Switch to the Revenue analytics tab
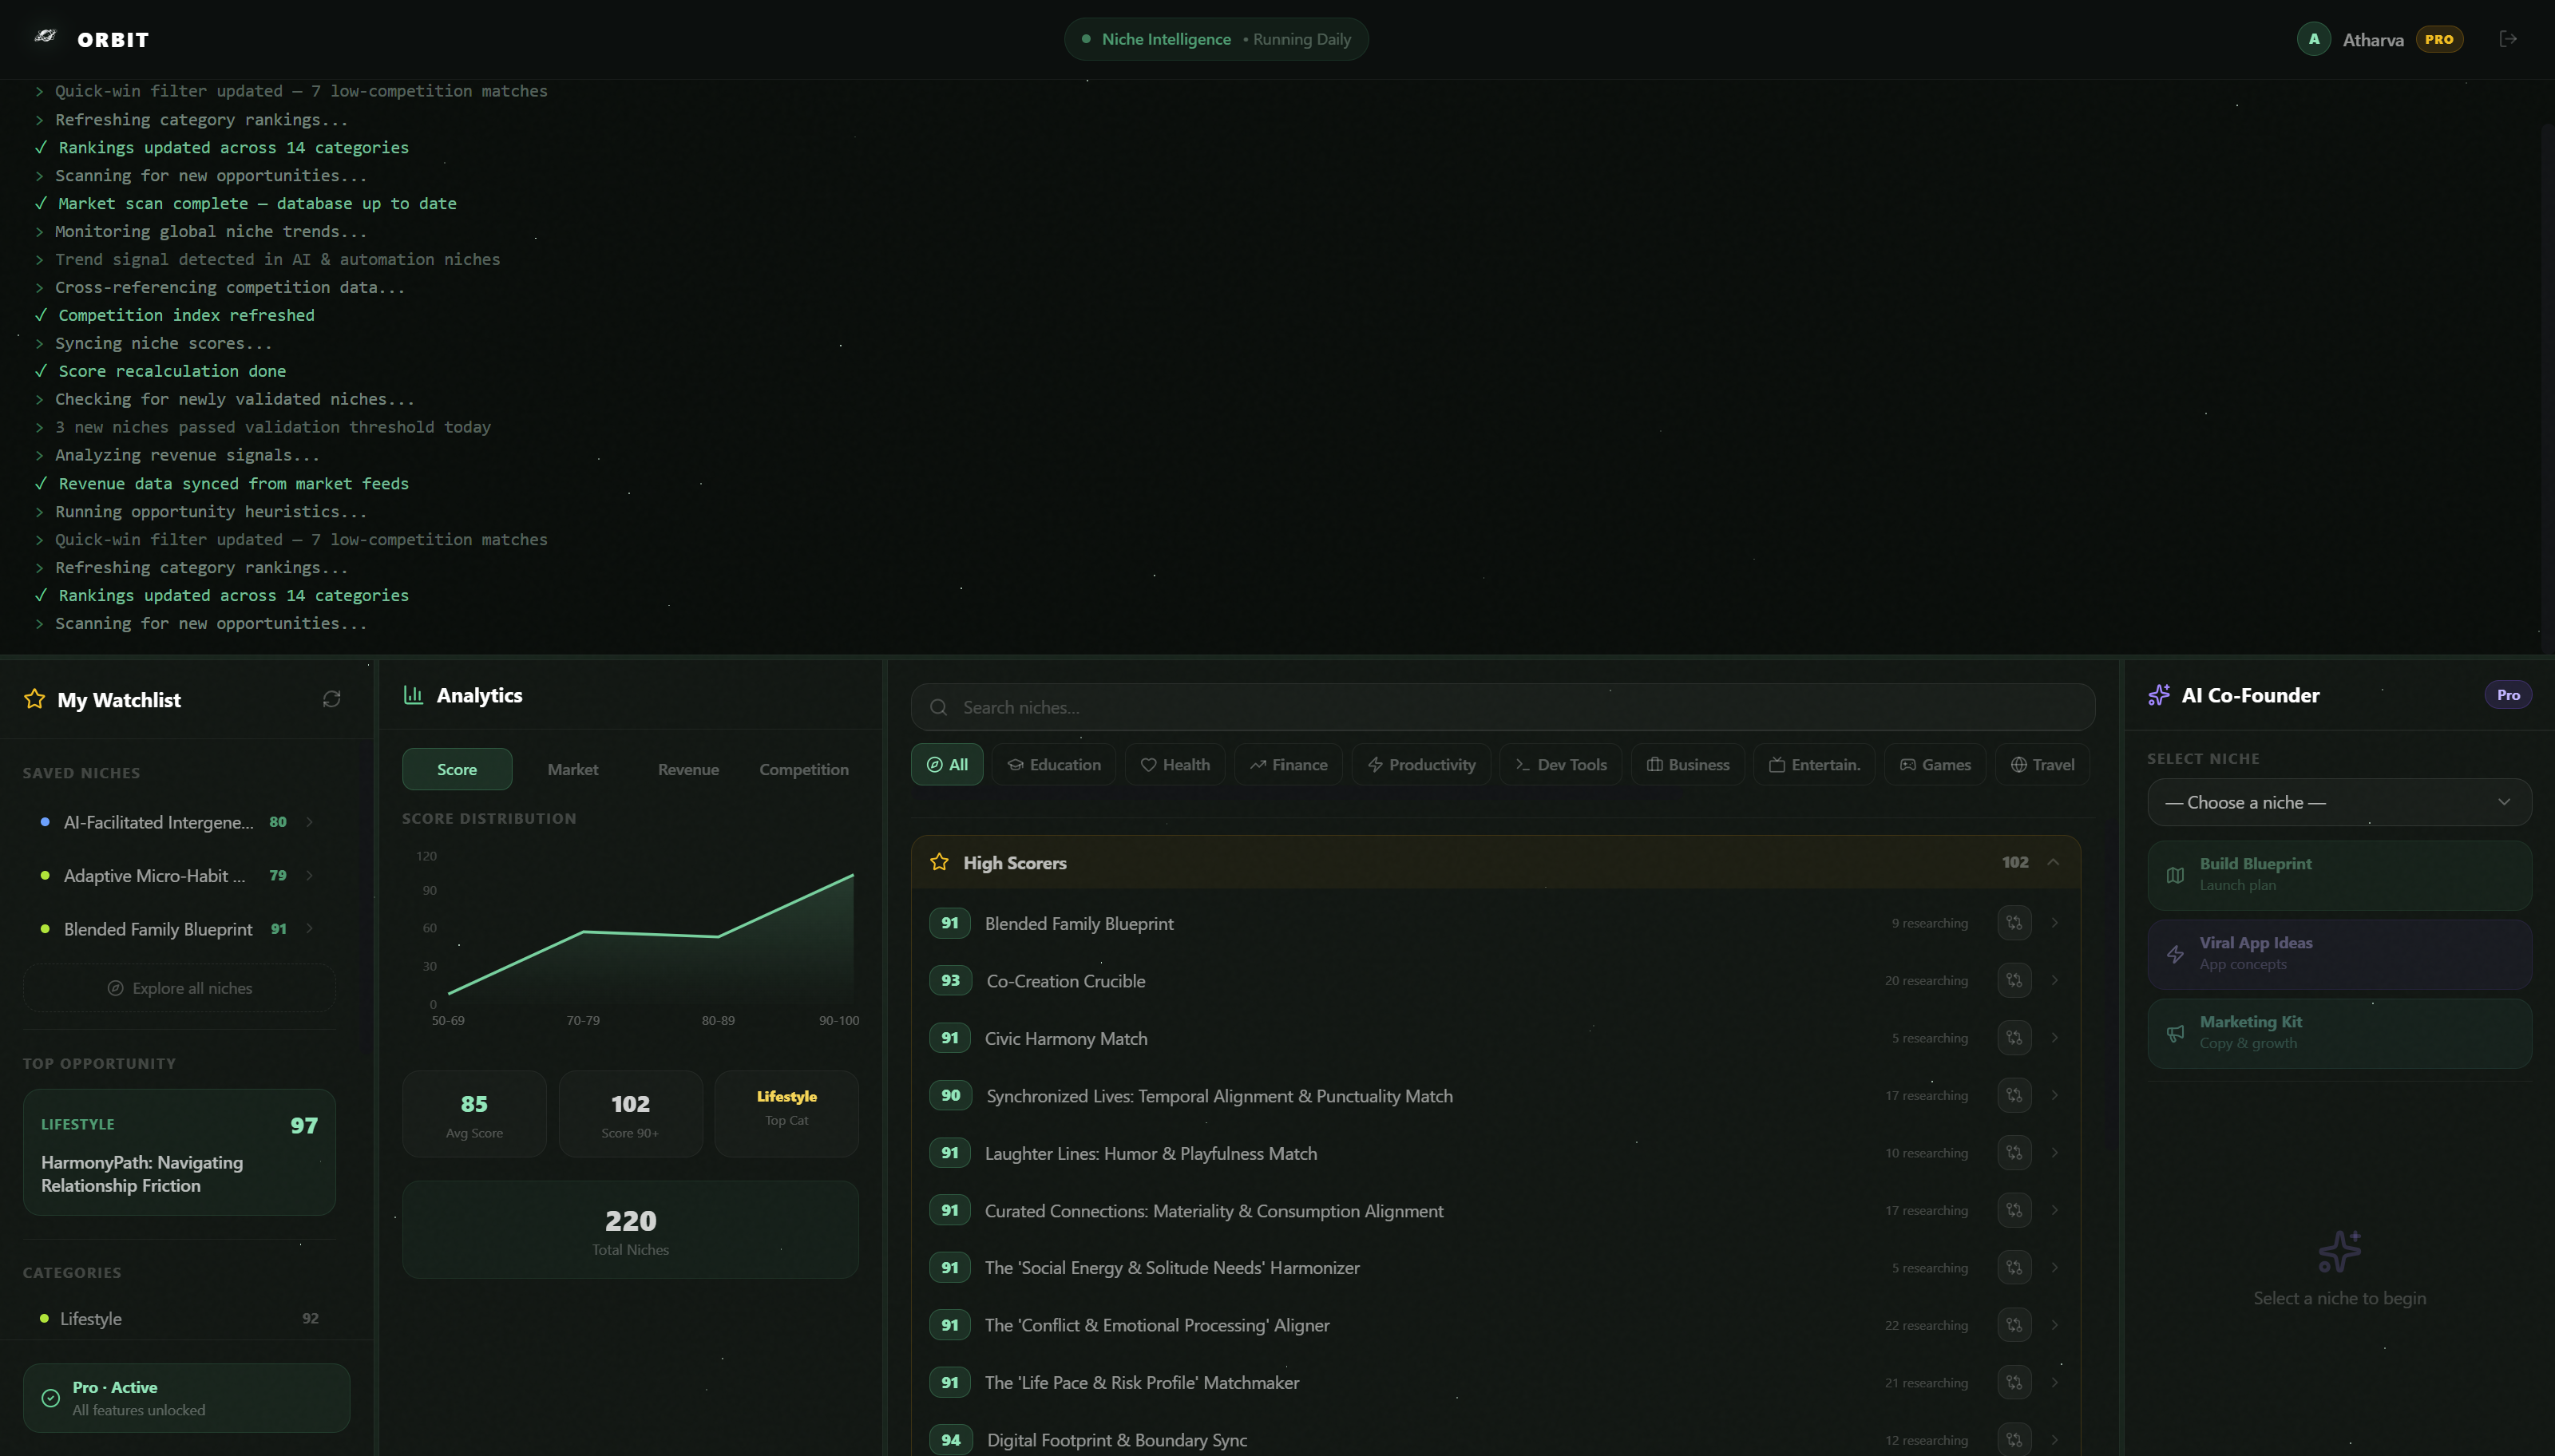Viewport: 2555px width, 1456px height. pyautogui.click(x=688, y=769)
